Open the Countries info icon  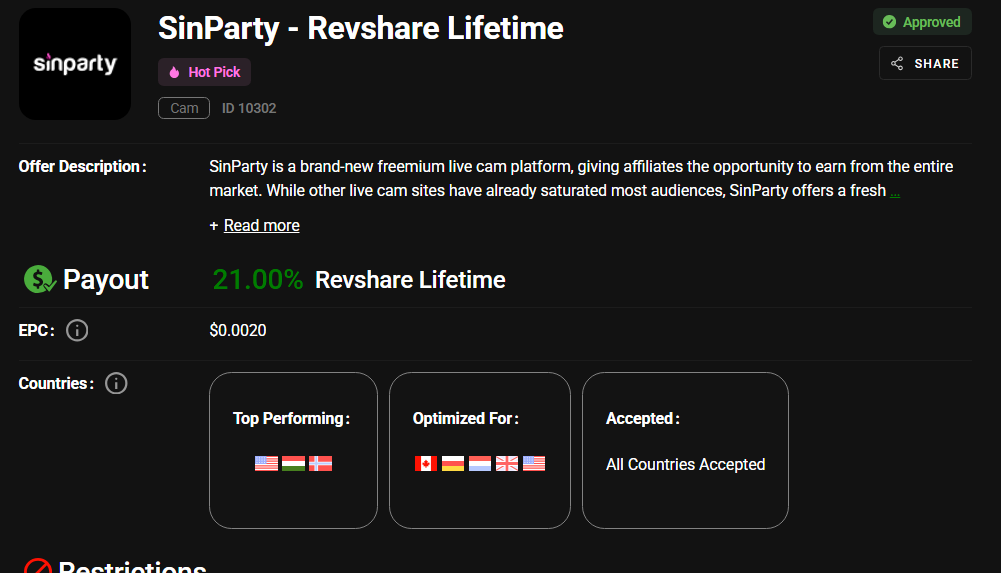116,383
